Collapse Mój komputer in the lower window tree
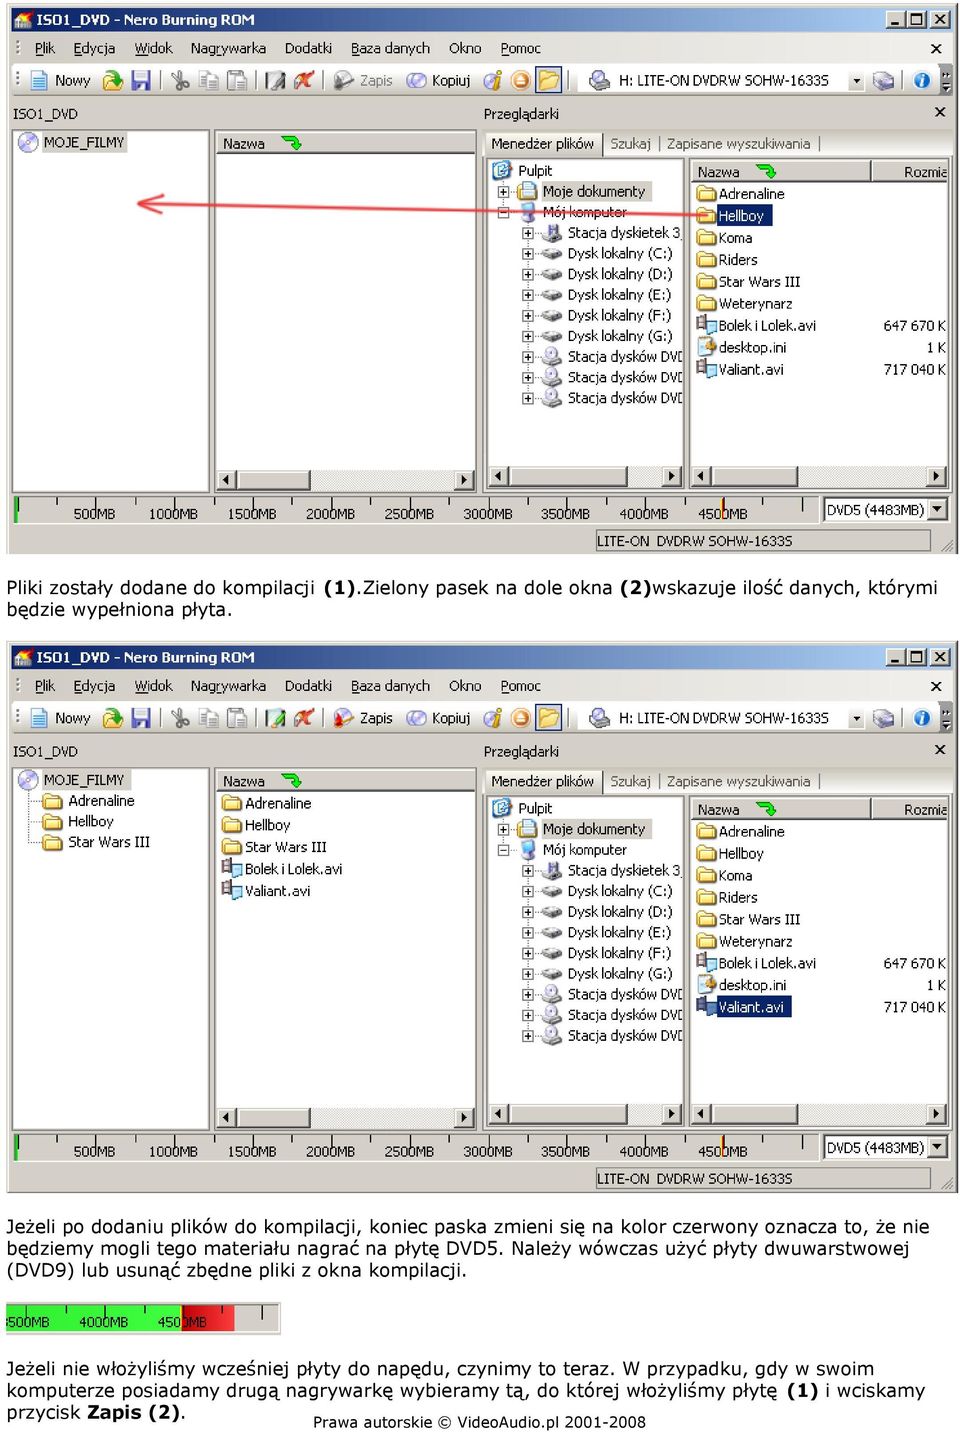 pos(504,850)
